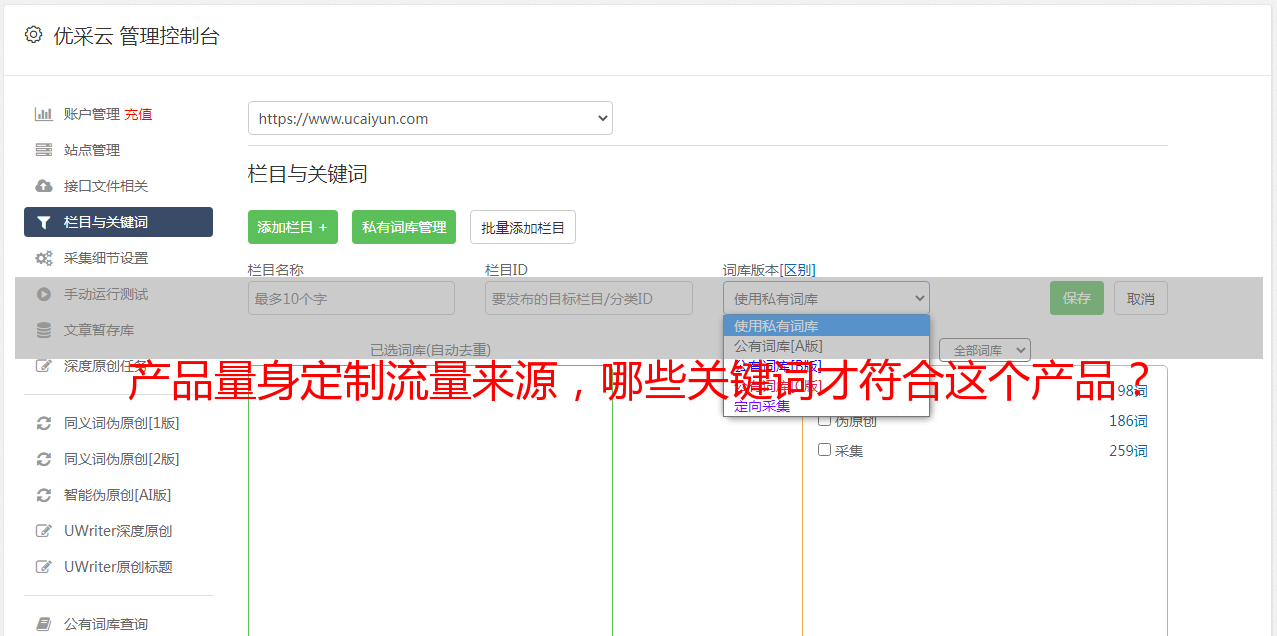
Task: Open UWriter深度原创 in the sidebar
Action: (118, 531)
